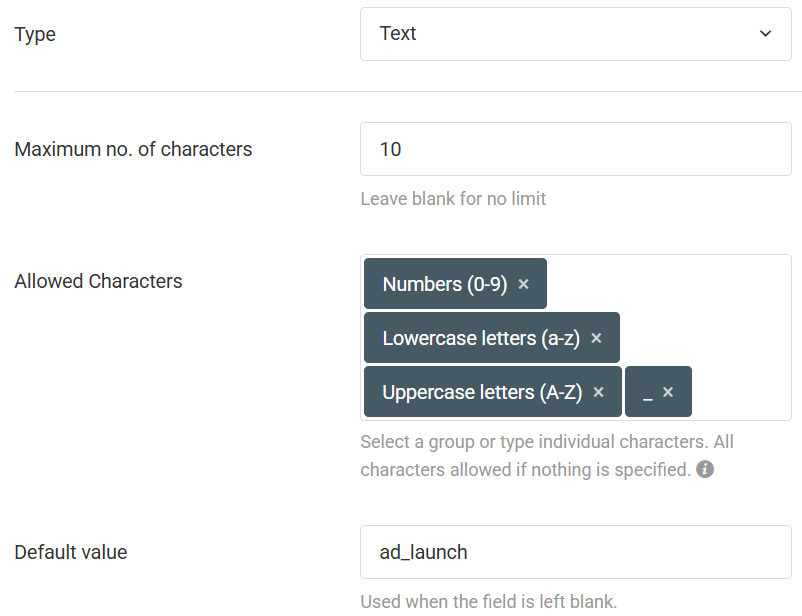Click the Maximum no. of characters label
Image resolution: width=802 pixels, height=616 pixels.
pos(133,150)
